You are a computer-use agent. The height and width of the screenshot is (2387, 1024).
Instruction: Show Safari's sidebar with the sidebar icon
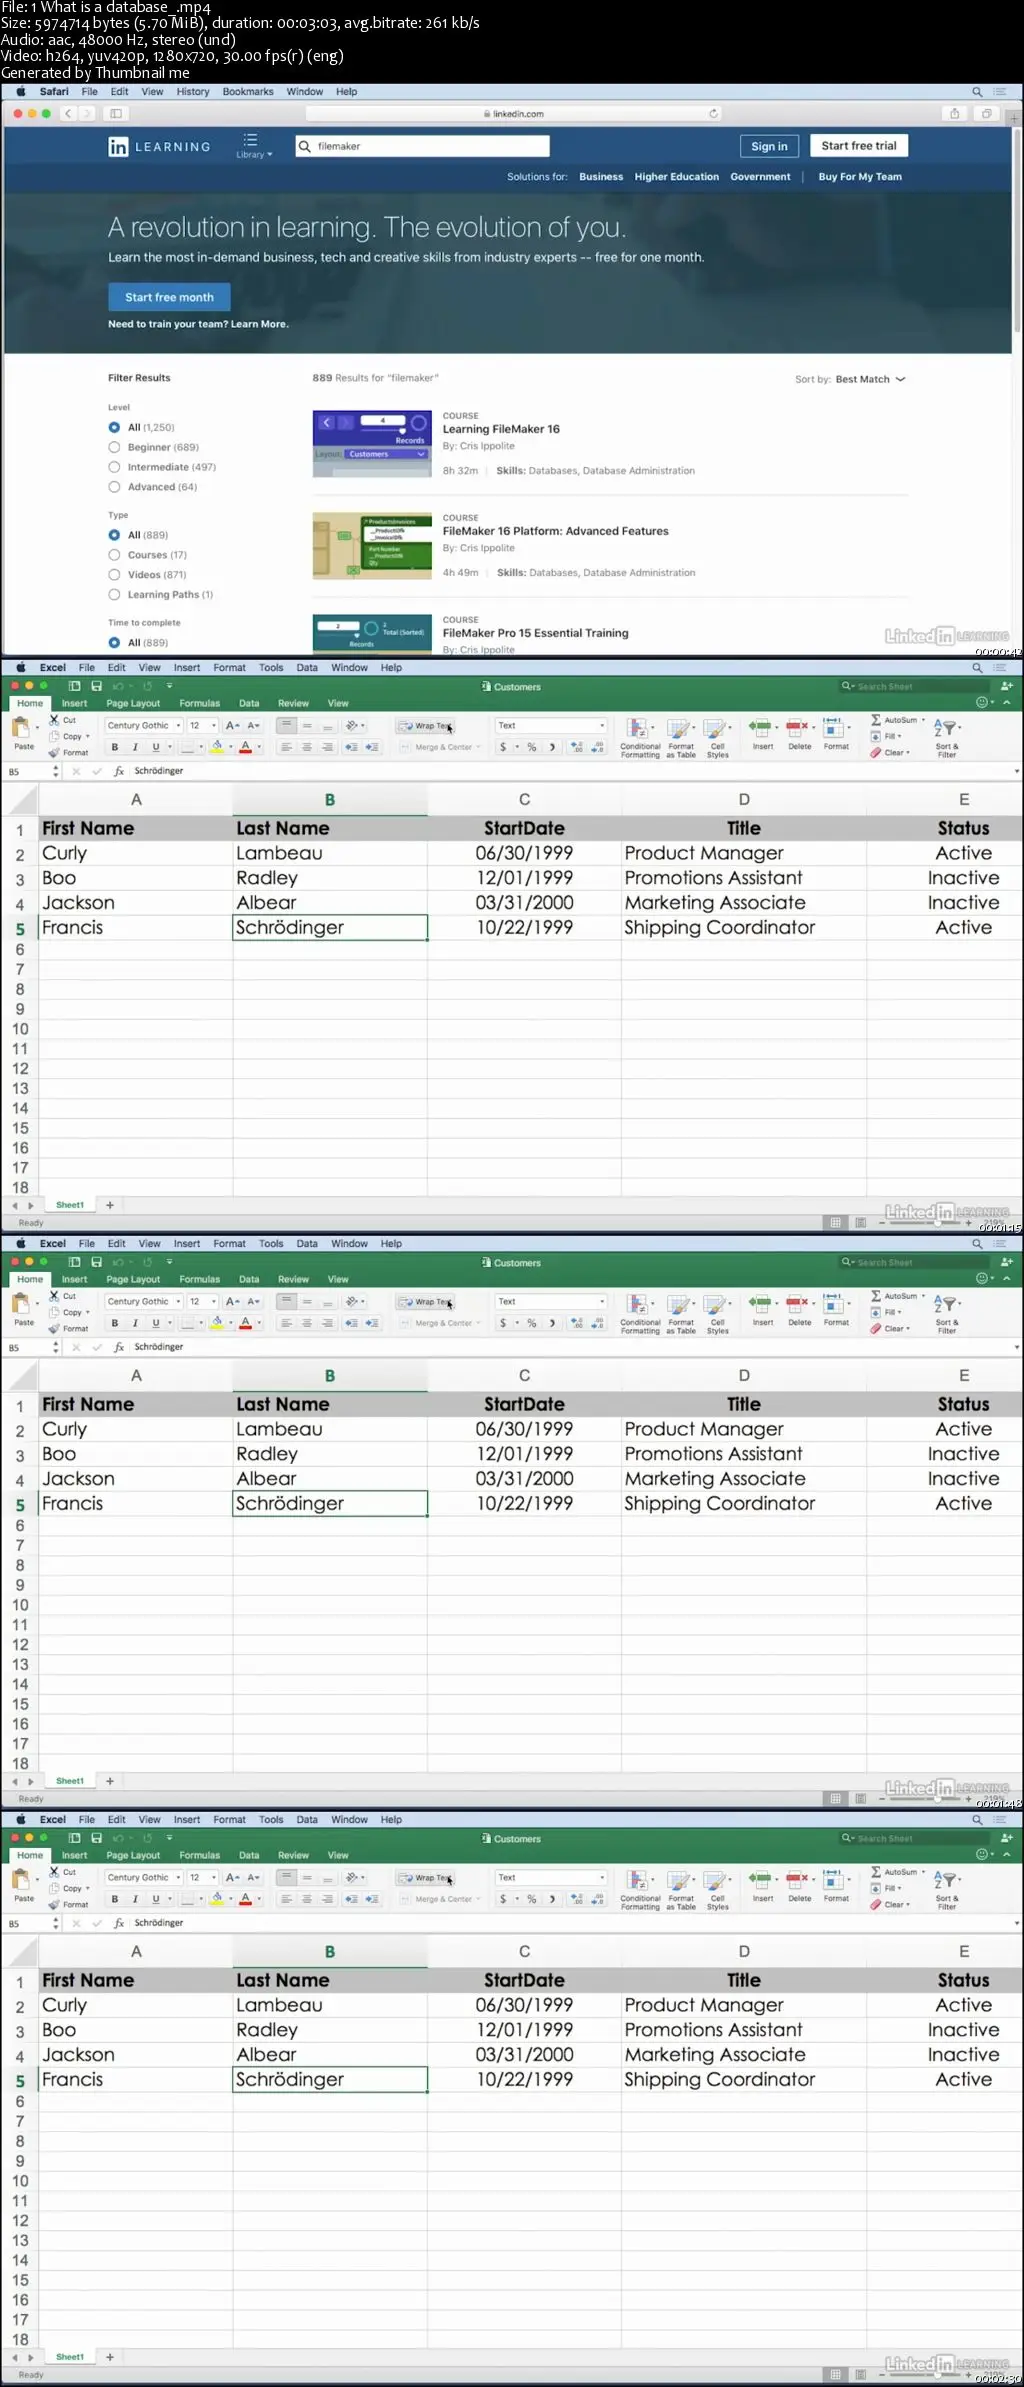tap(116, 114)
